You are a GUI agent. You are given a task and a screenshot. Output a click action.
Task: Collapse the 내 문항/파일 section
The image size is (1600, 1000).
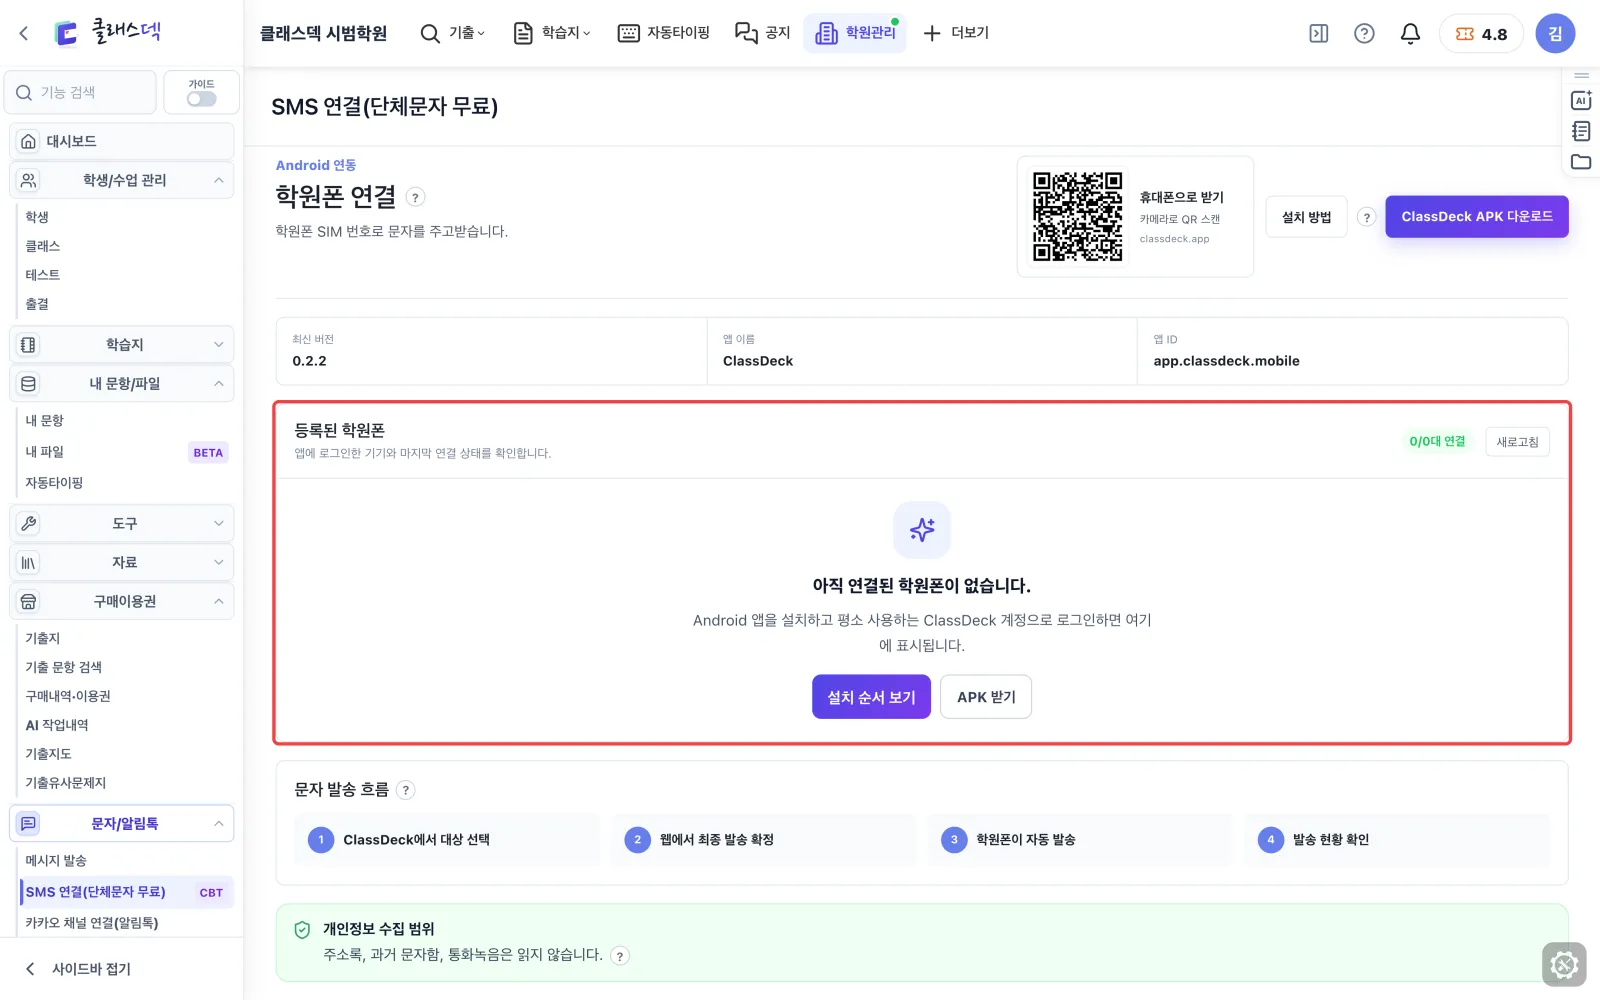(122, 384)
